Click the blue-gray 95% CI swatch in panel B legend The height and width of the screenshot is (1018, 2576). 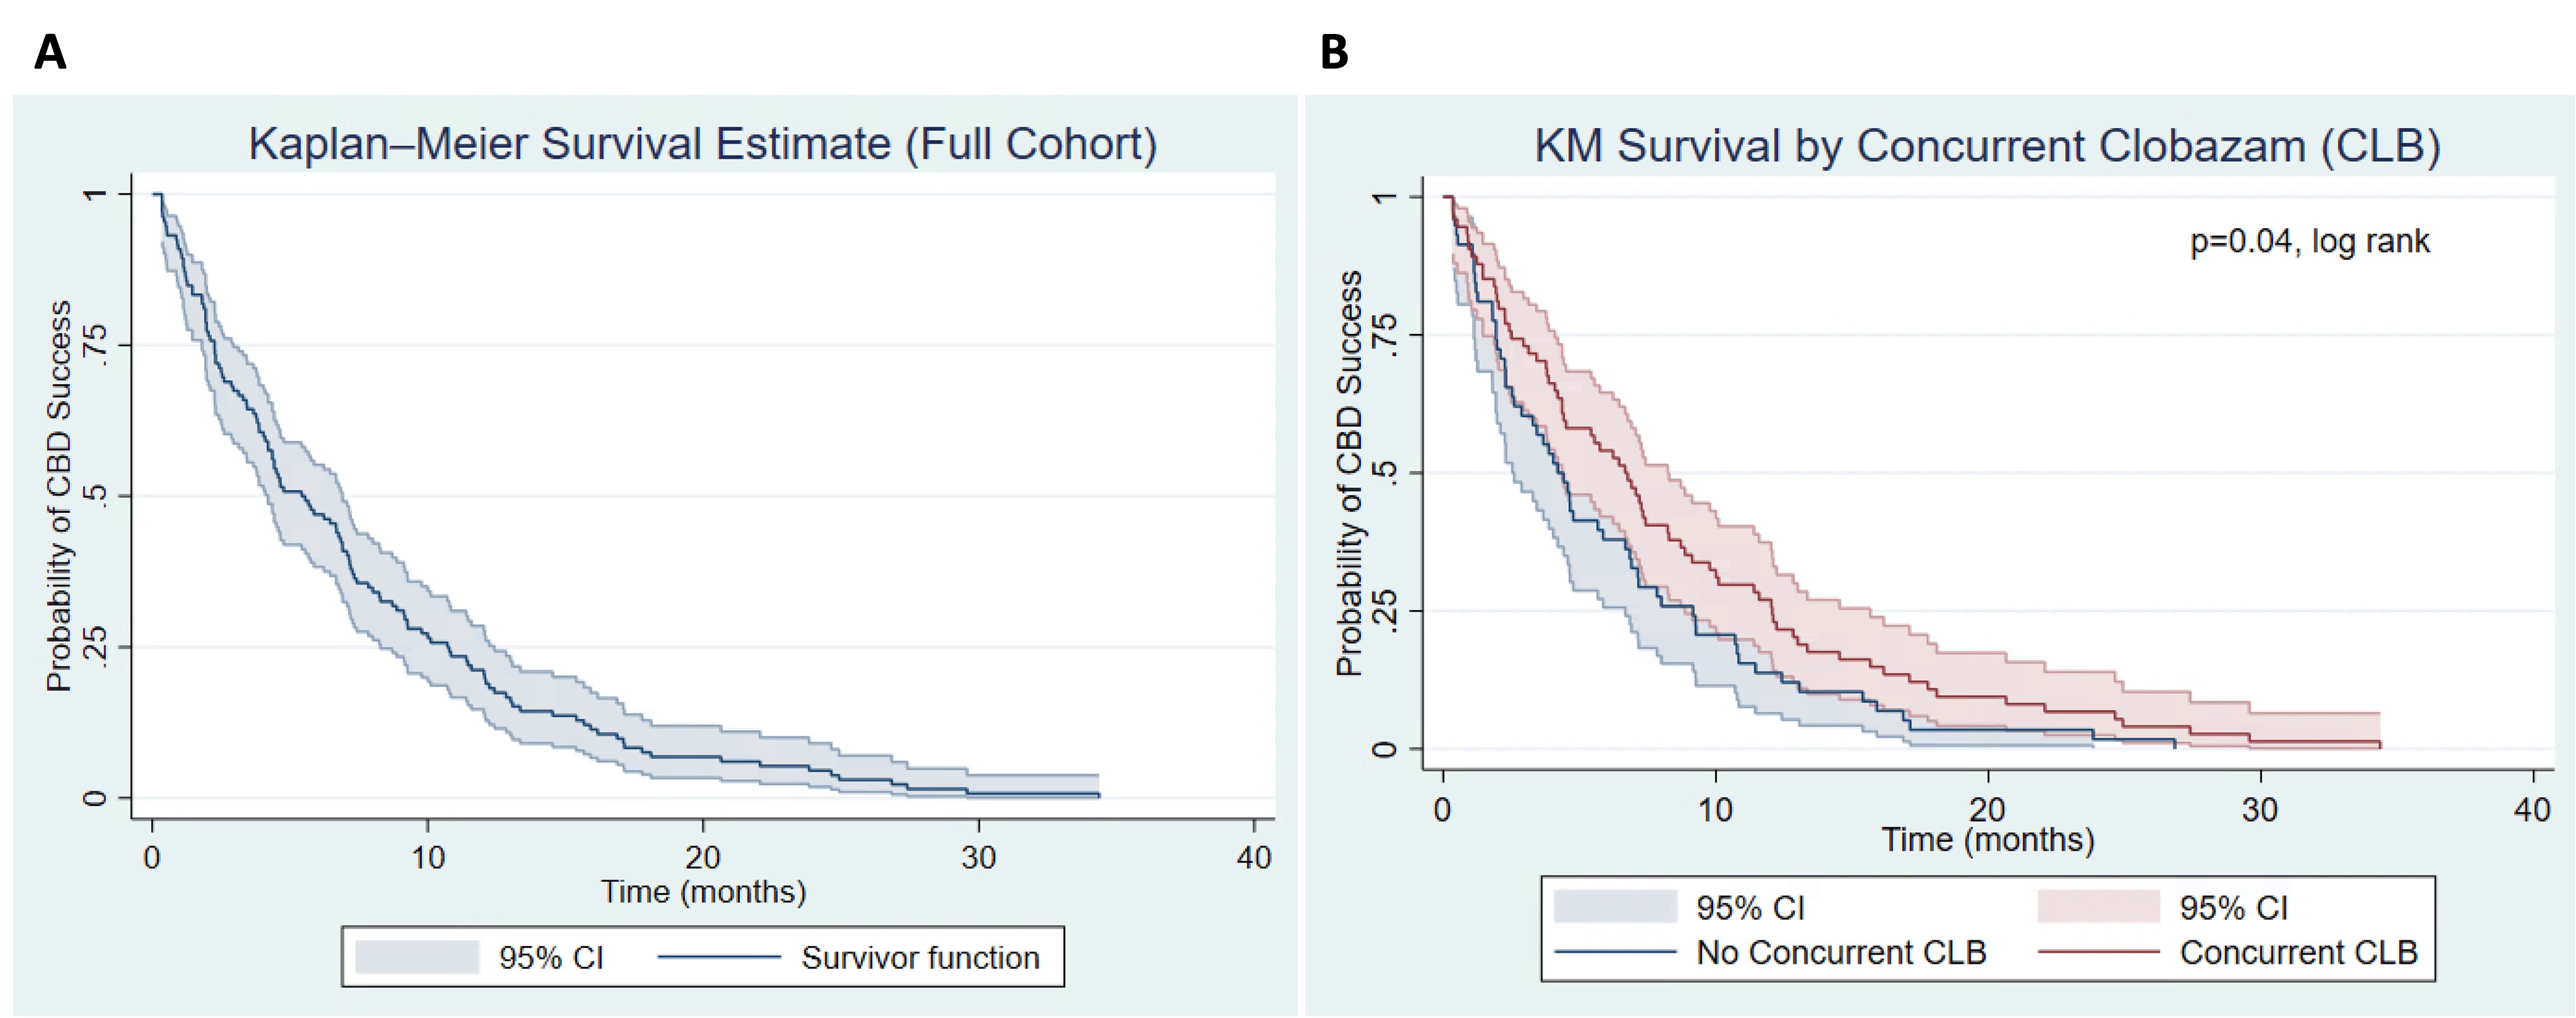[x=1615, y=906]
